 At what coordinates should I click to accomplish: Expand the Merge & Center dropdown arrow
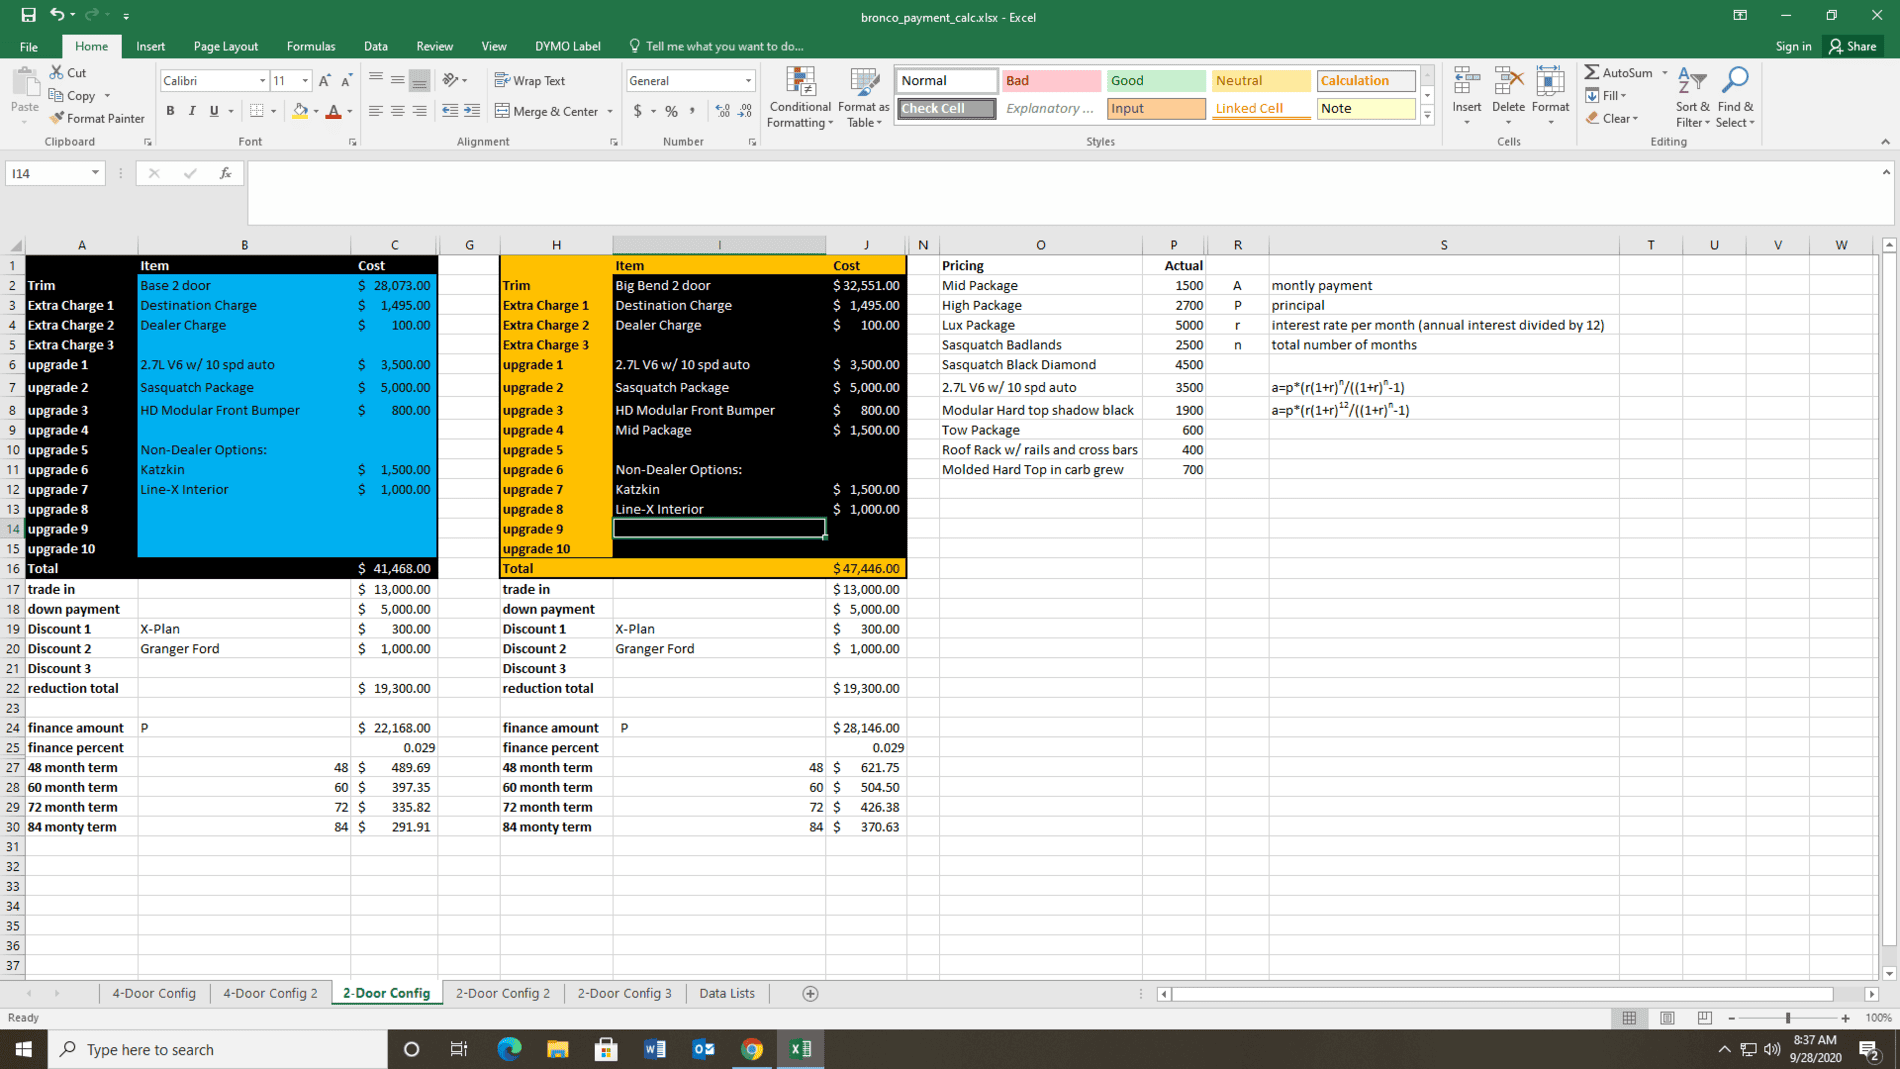click(610, 111)
